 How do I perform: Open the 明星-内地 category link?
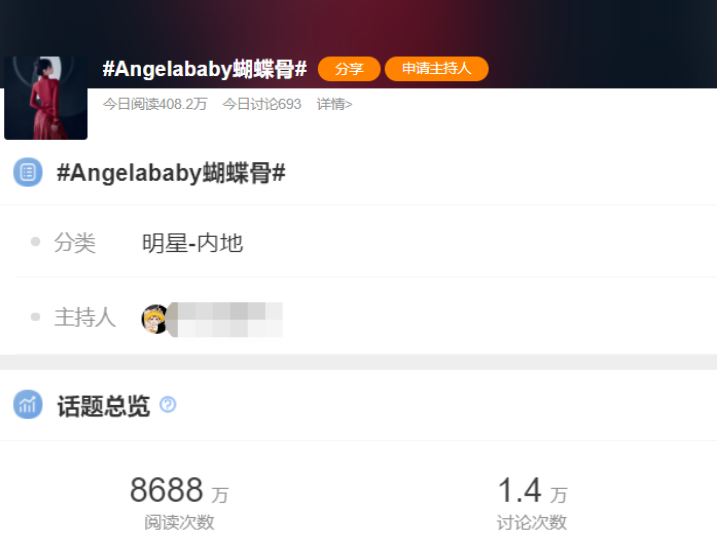[193, 243]
